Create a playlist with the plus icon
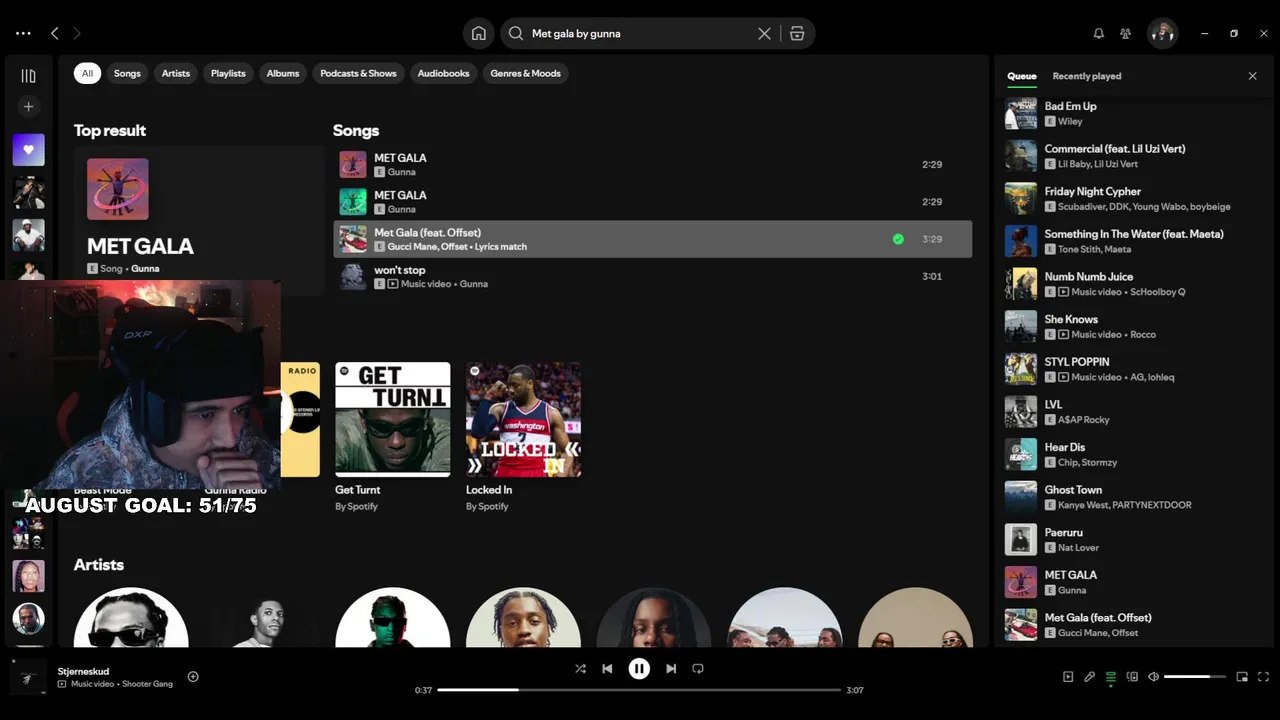1280x720 pixels. coord(28,106)
